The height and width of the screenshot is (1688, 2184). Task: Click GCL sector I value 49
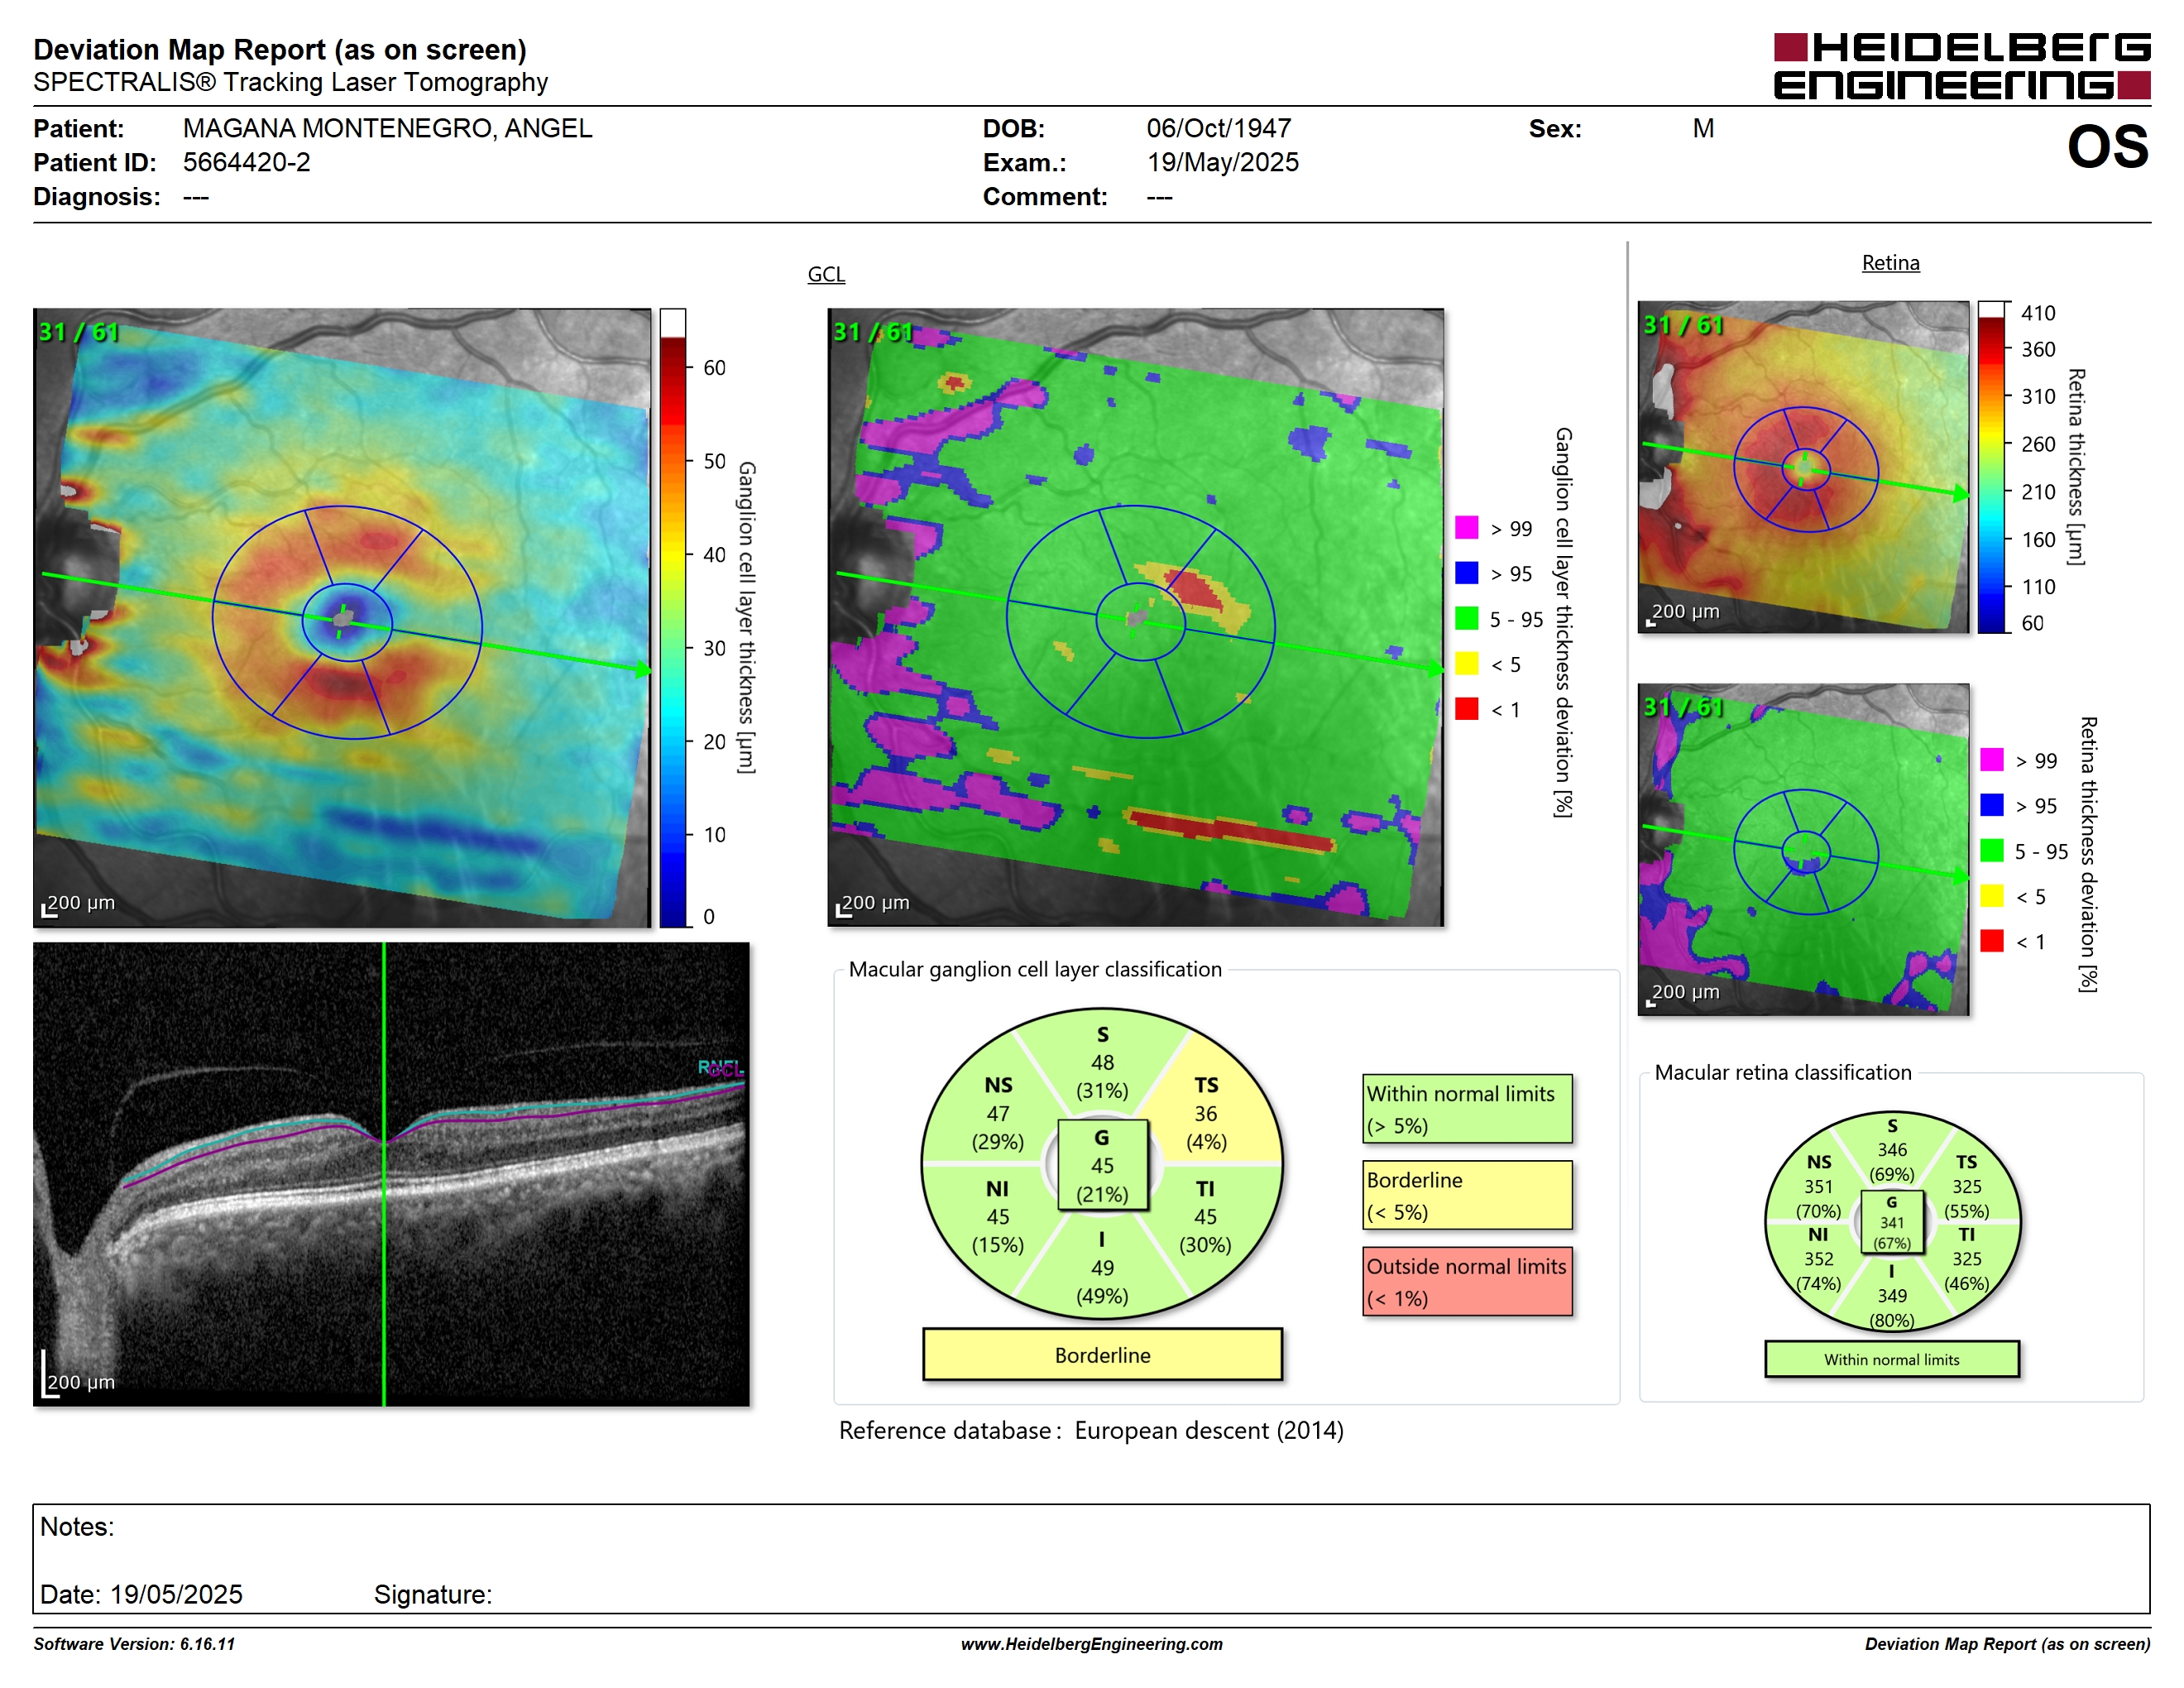tap(1102, 1268)
